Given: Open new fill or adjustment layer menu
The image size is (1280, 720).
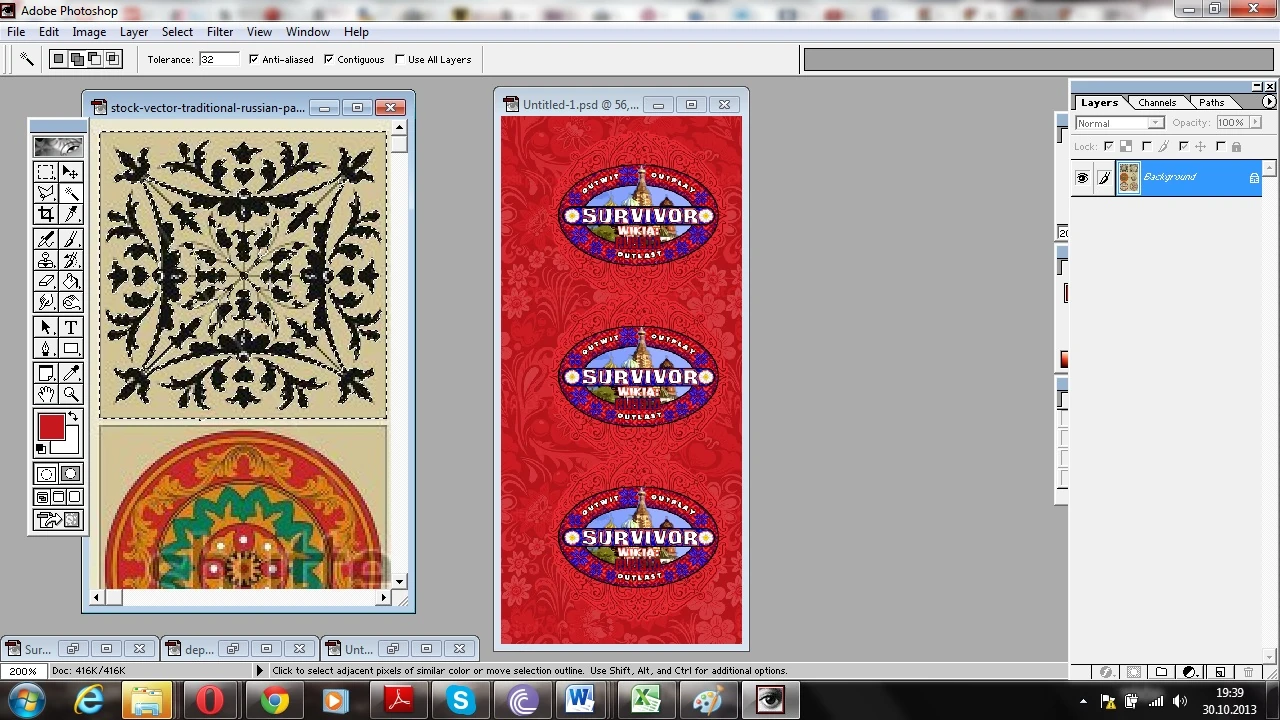Looking at the screenshot, I should (x=1190, y=672).
